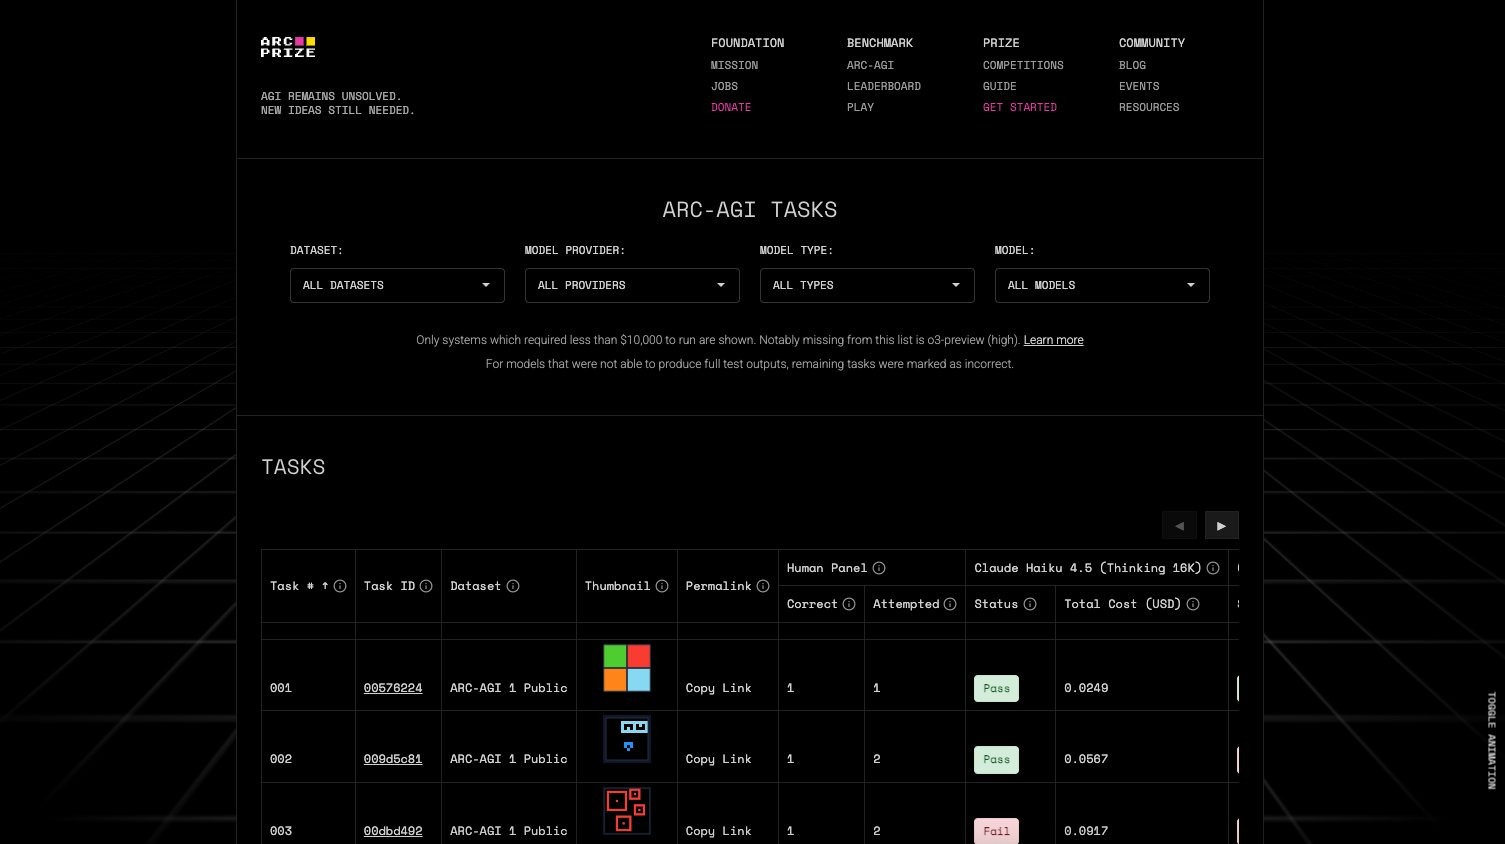Click the Pass badge for task 001

pyautogui.click(x=996, y=688)
